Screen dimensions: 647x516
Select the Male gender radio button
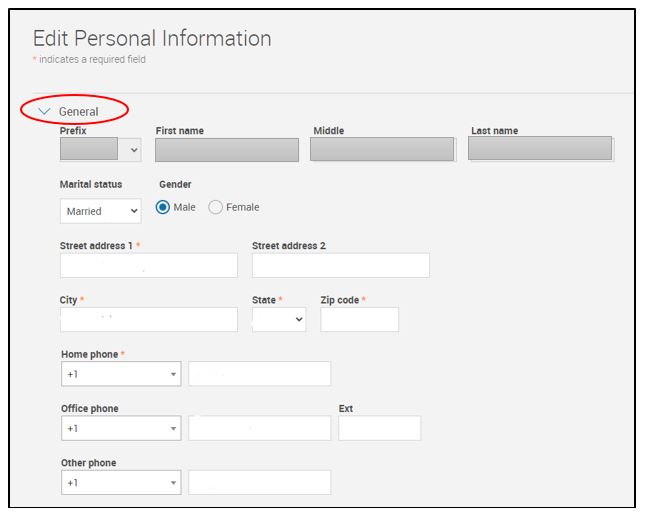click(x=163, y=207)
